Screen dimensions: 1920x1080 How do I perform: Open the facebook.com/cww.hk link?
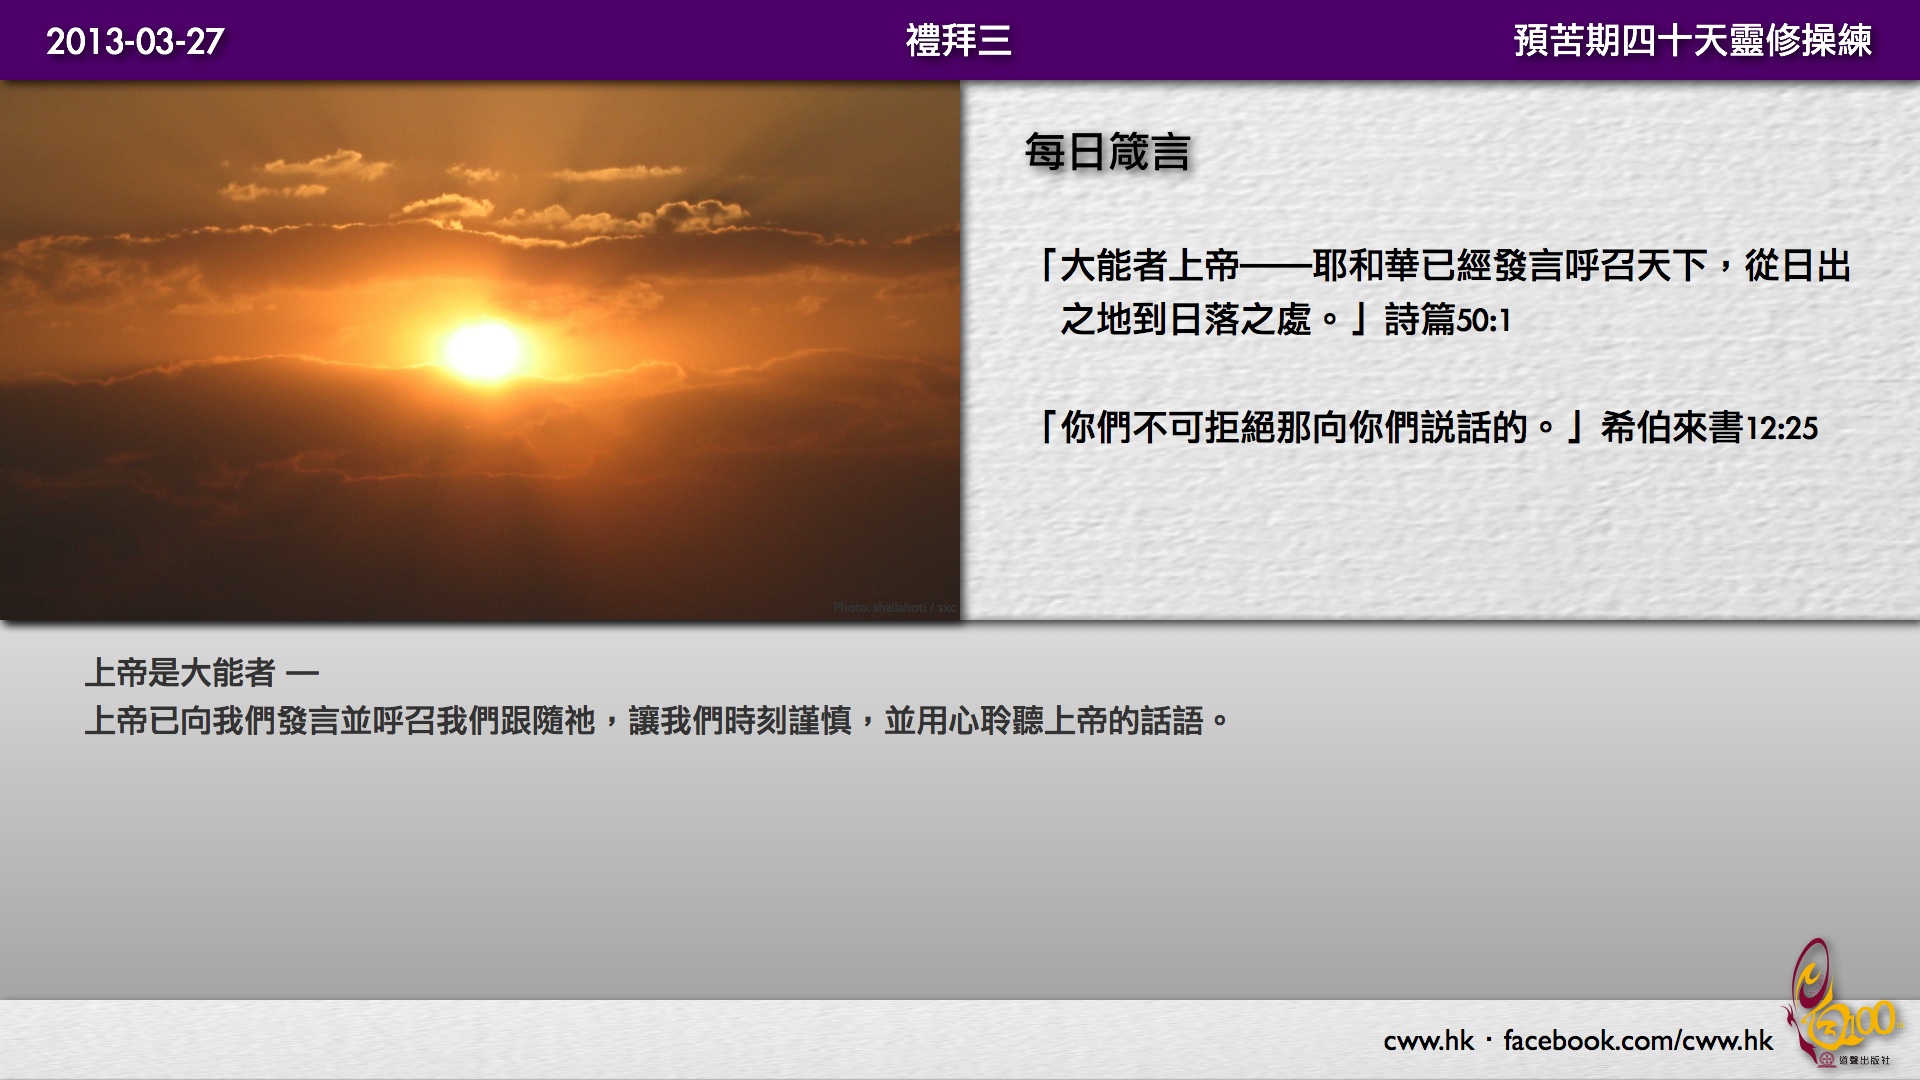tap(1637, 1041)
